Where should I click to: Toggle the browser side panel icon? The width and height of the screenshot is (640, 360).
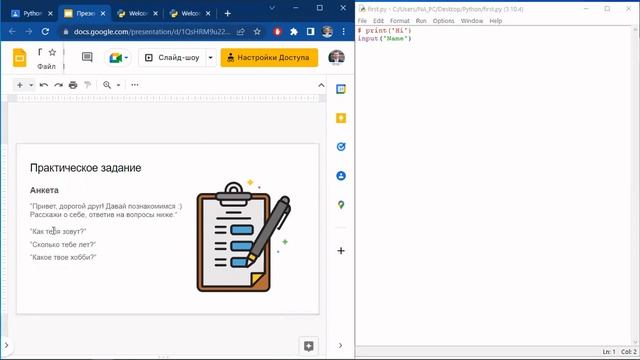click(311, 31)
